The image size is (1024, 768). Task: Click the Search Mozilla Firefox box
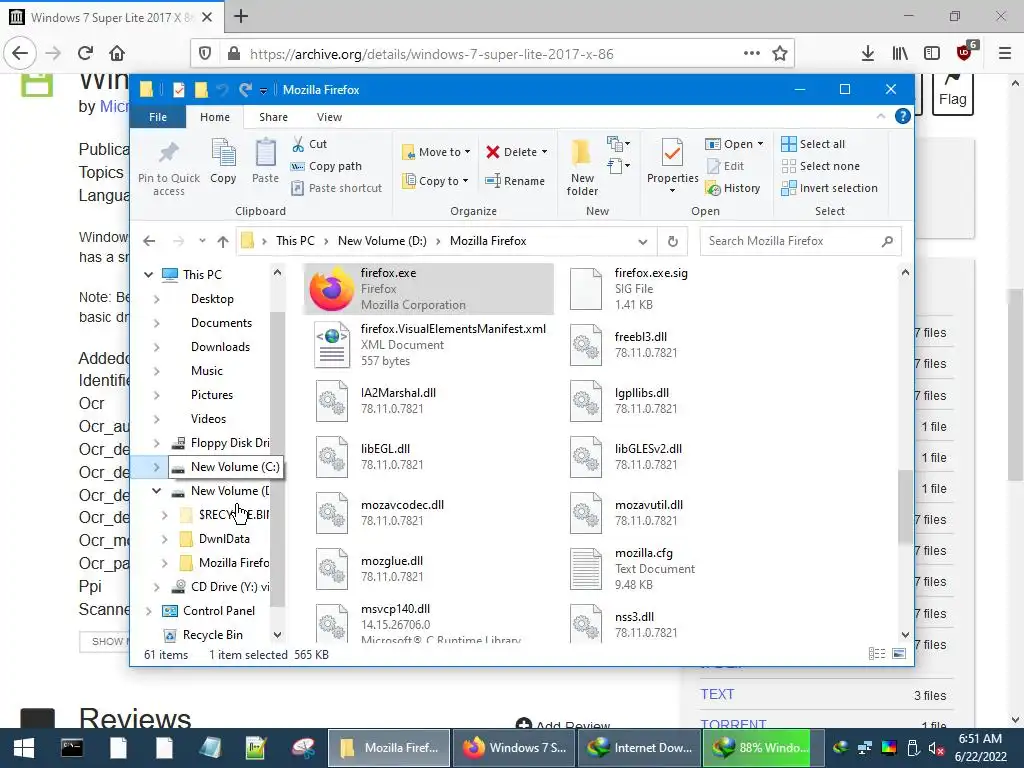coord(800,241)
